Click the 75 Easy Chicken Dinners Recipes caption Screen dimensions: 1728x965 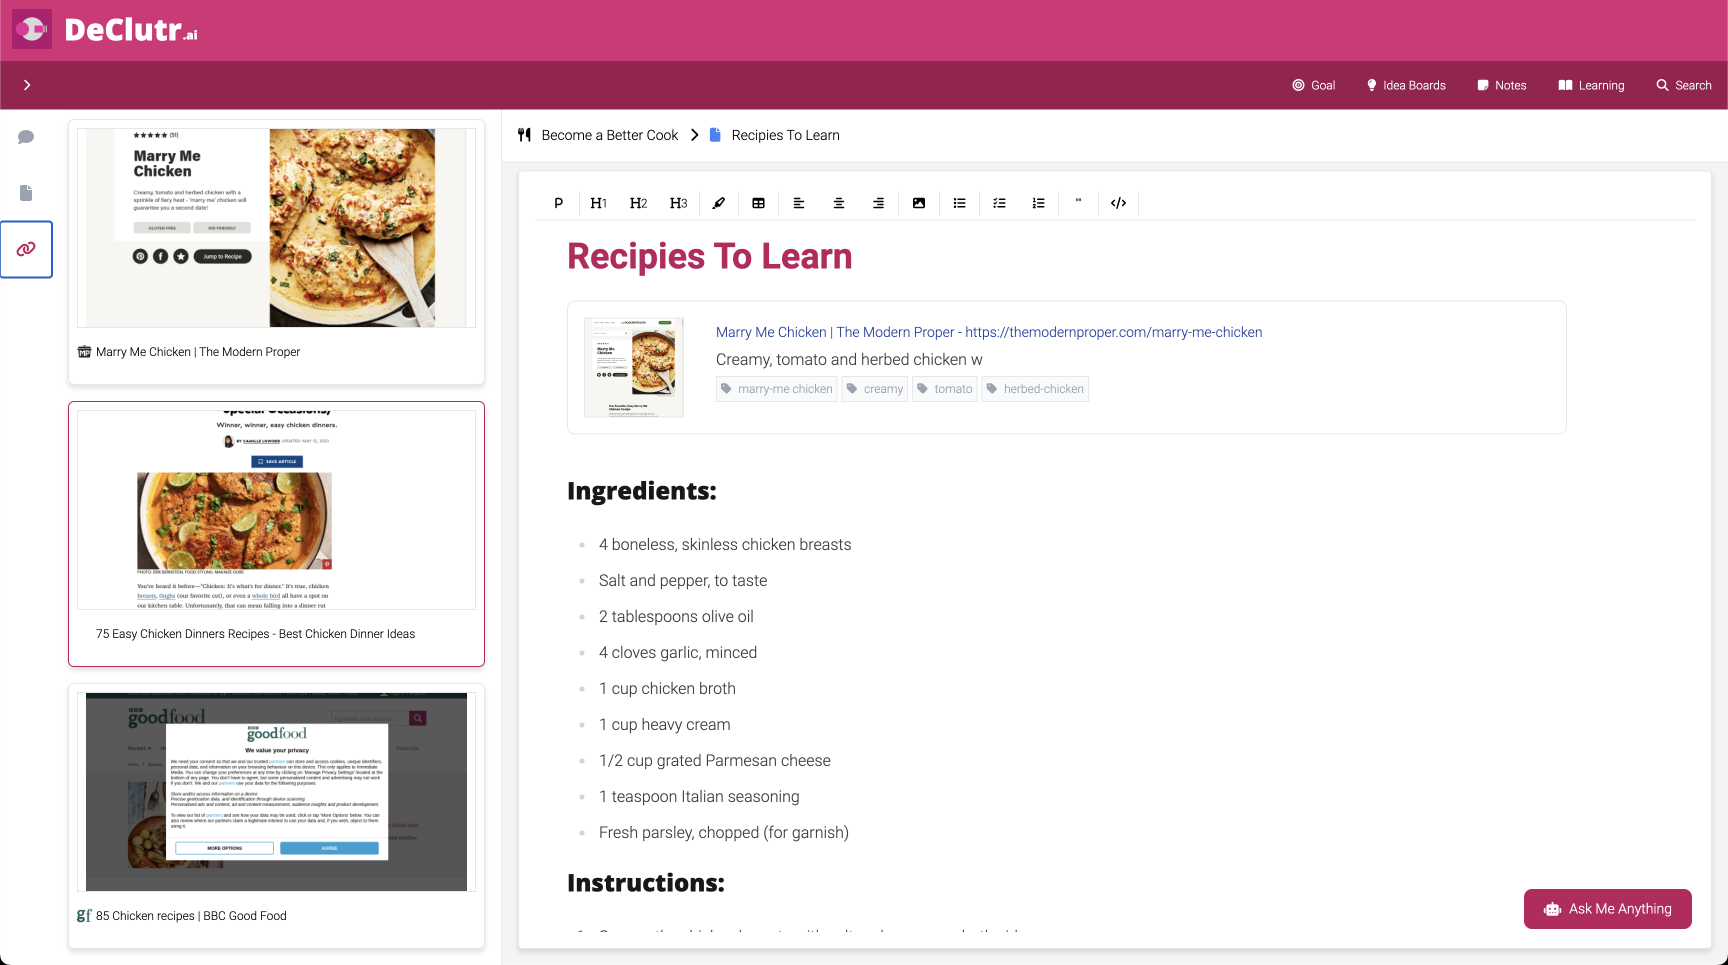[x=255, y=634]
